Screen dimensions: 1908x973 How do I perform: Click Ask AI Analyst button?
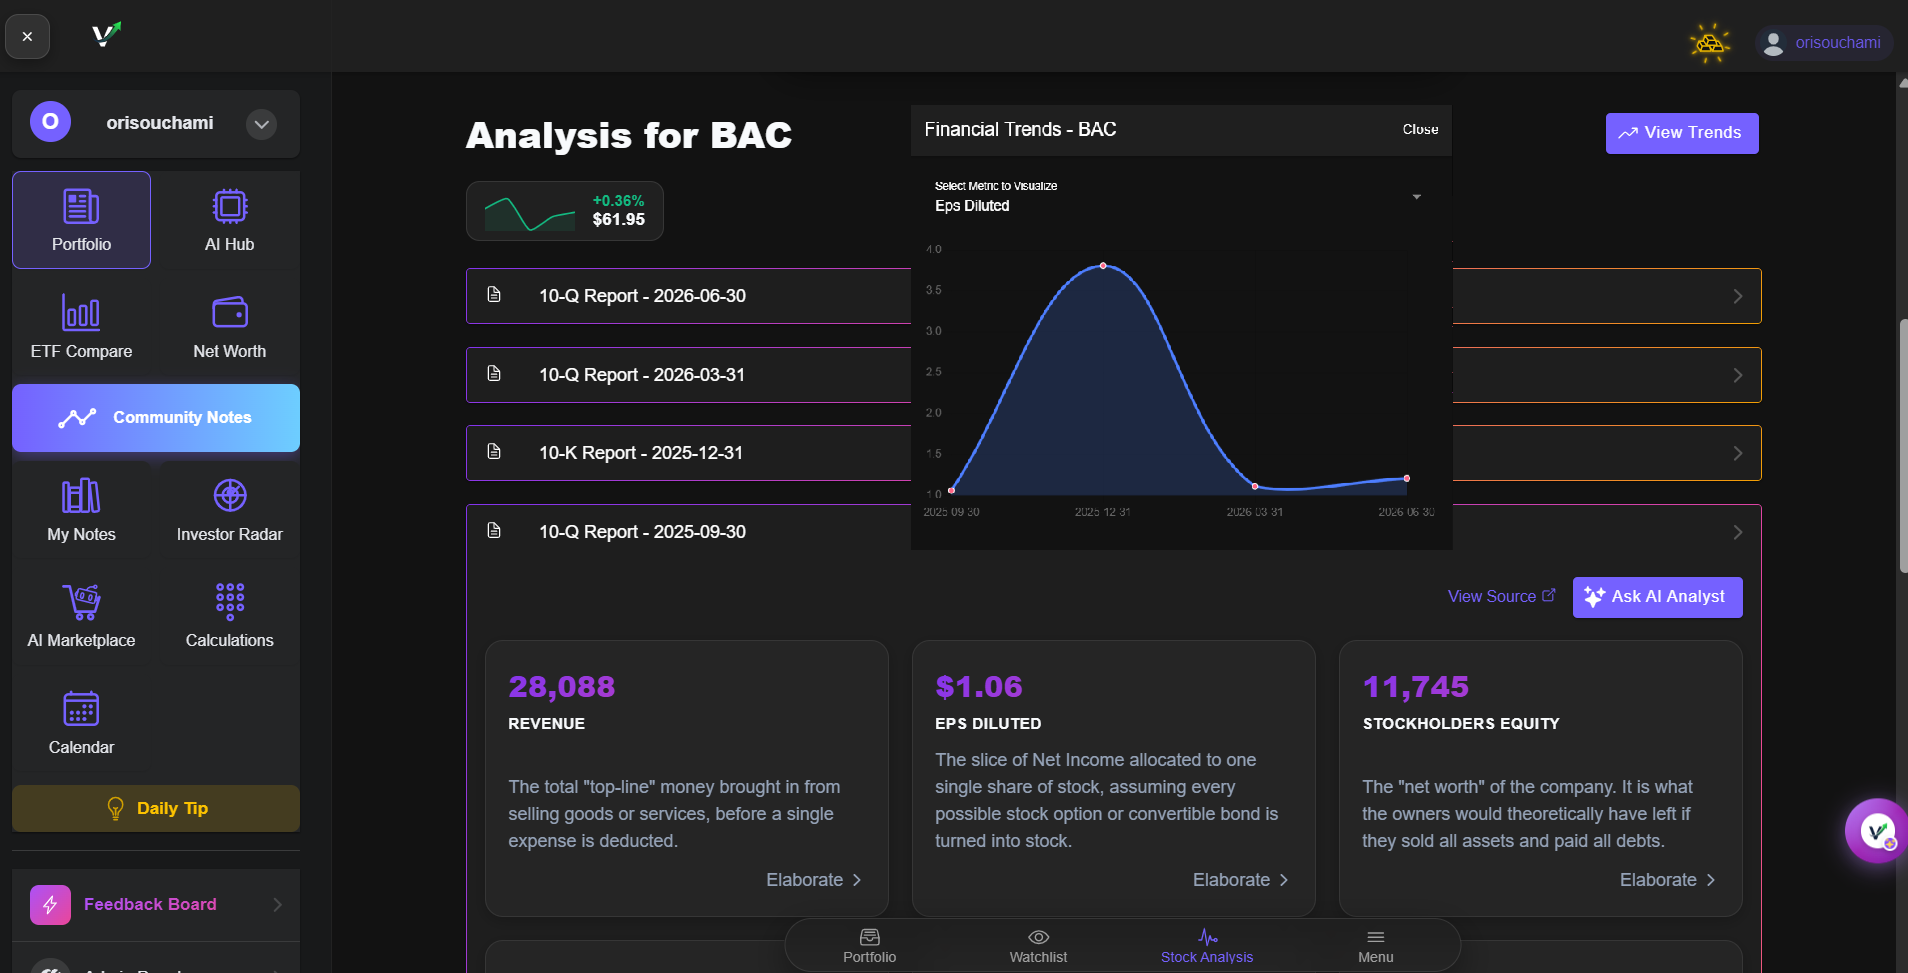(1657, 597)
